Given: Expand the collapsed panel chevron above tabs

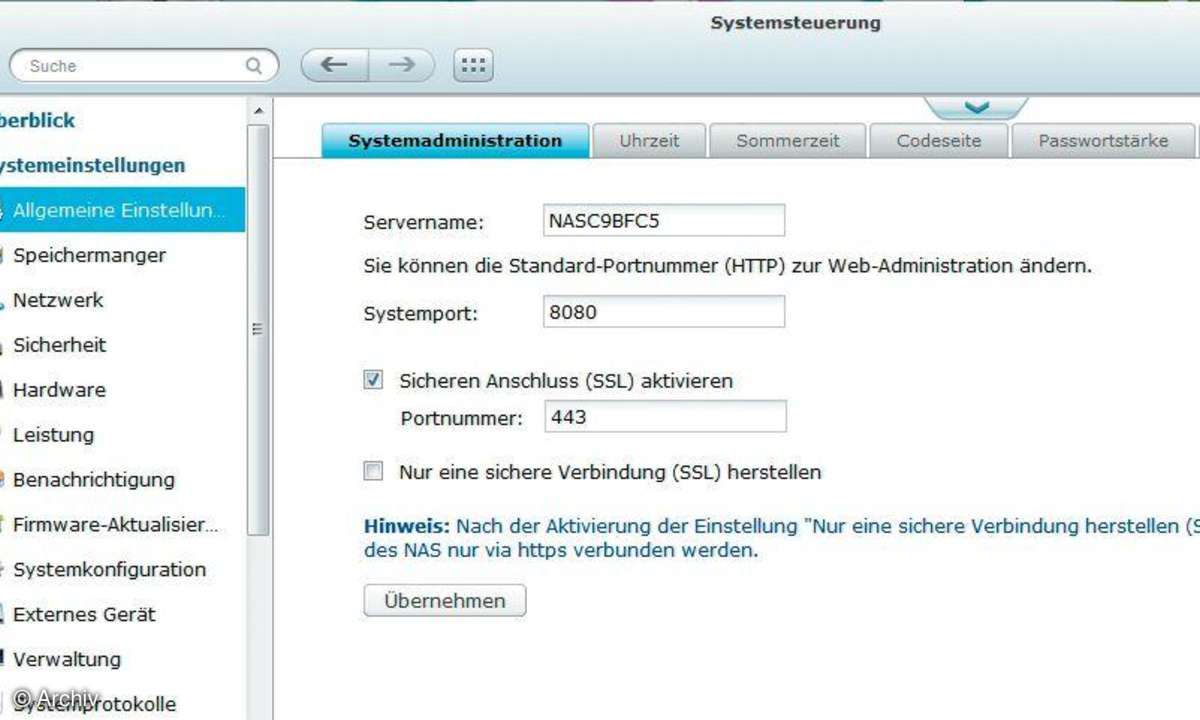Looking at the screenshot, I should [976, 107].
